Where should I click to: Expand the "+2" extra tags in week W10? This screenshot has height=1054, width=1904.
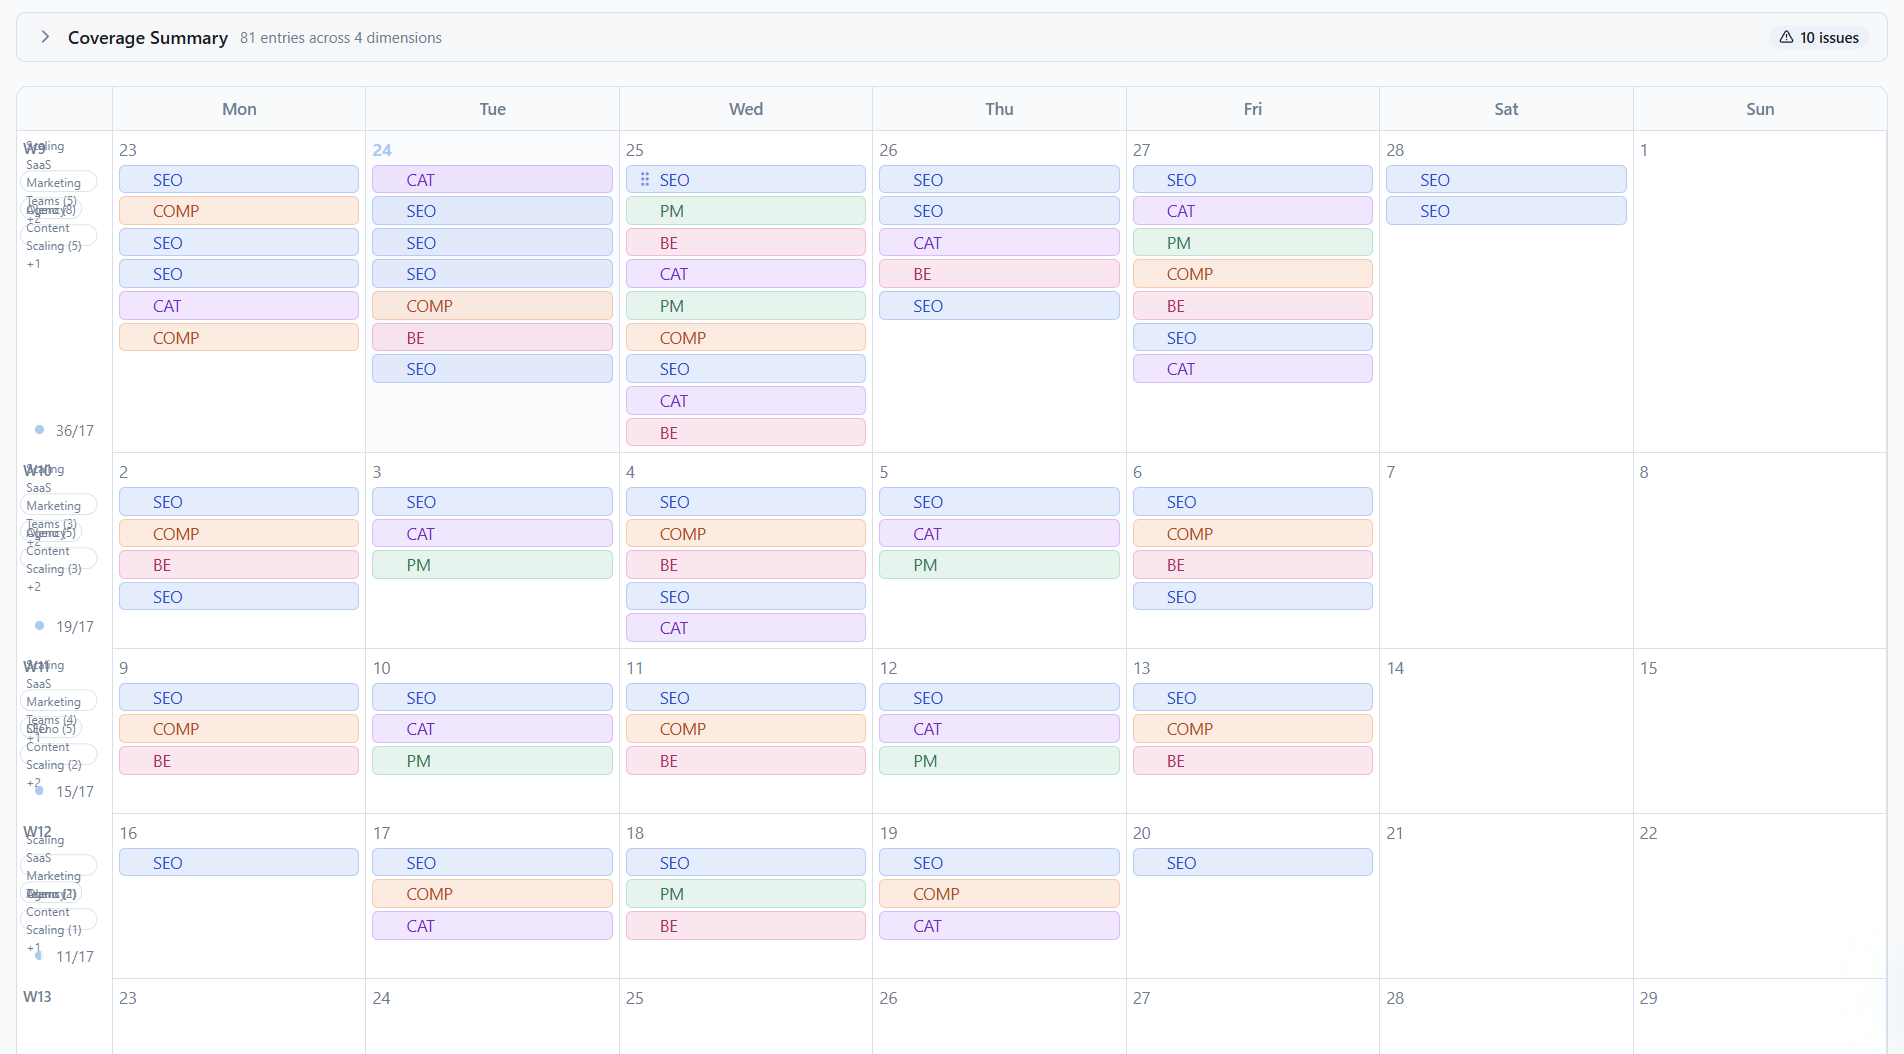point(34,587)
